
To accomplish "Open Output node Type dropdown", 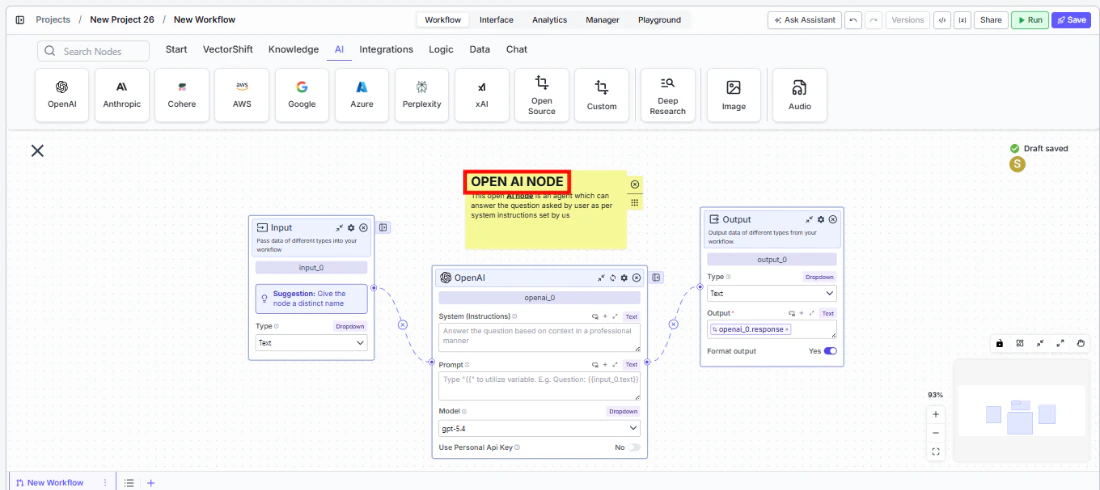I will 772,293.
